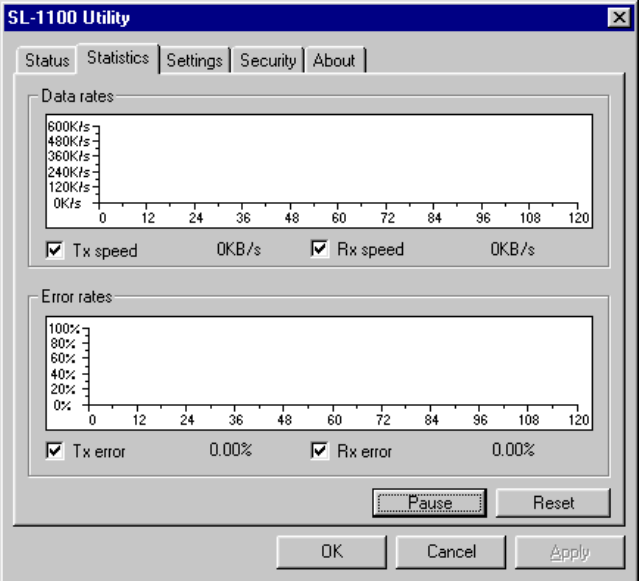
Task: Close the SL-1100 Utility window
Action: [x=619, y=18]
